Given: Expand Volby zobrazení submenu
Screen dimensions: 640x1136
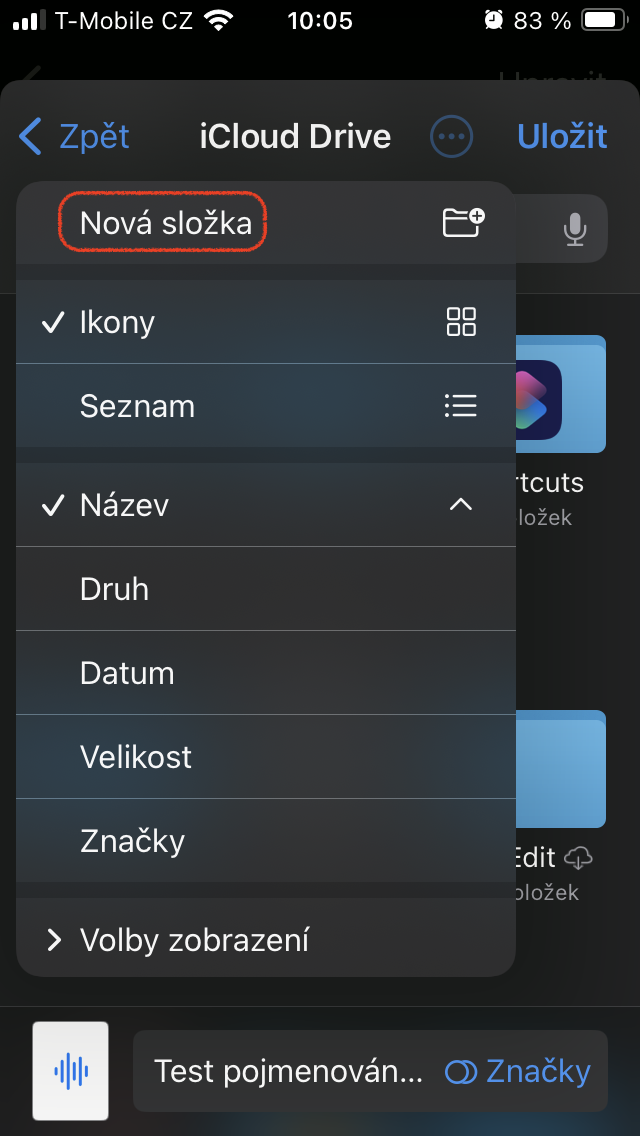Looking at the screenshot, I should coord(194,940).
